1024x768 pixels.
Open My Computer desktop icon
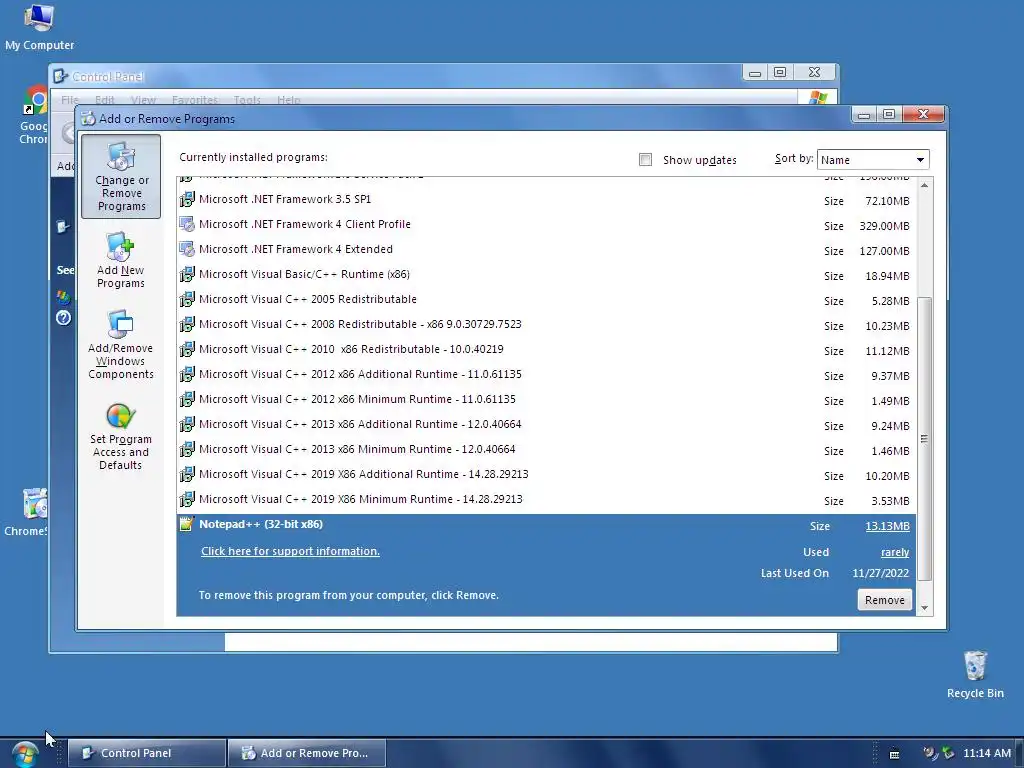(x=39, y=27)
